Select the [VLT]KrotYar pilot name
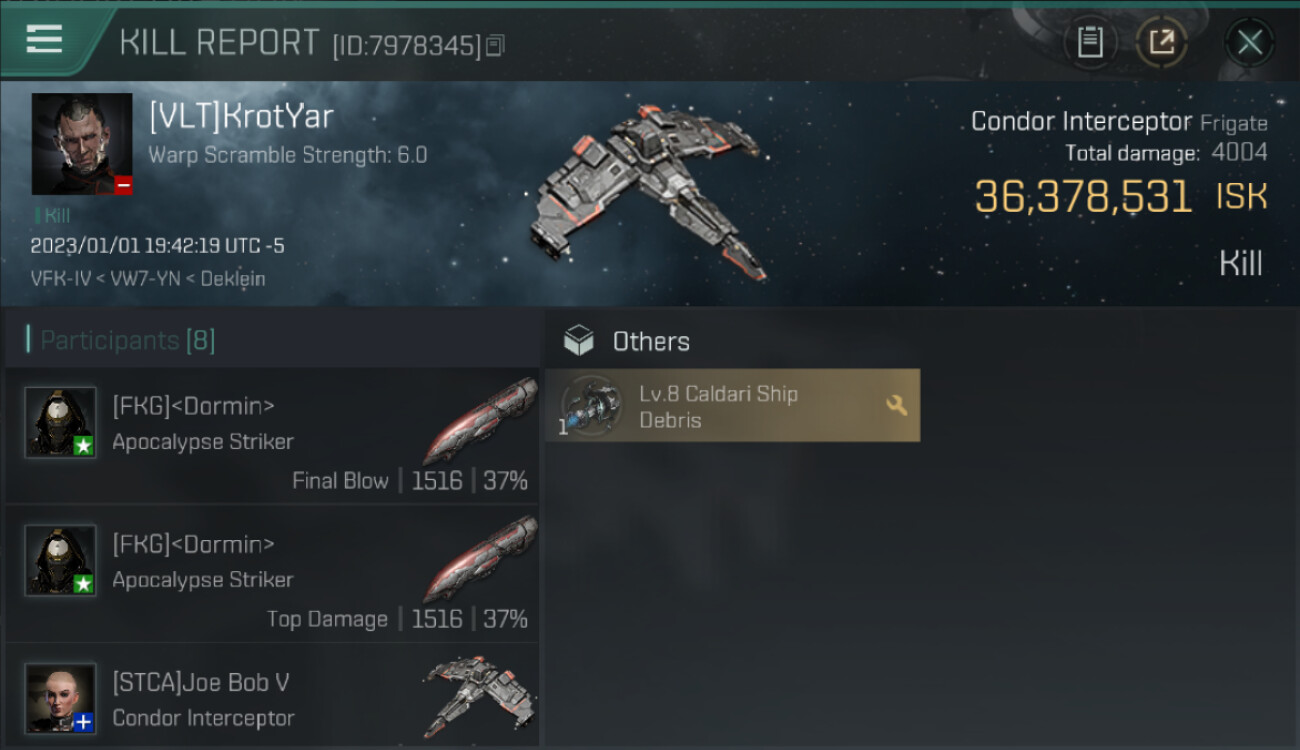The width and height of the screenshot is (1300, 750). click(241, 116)
